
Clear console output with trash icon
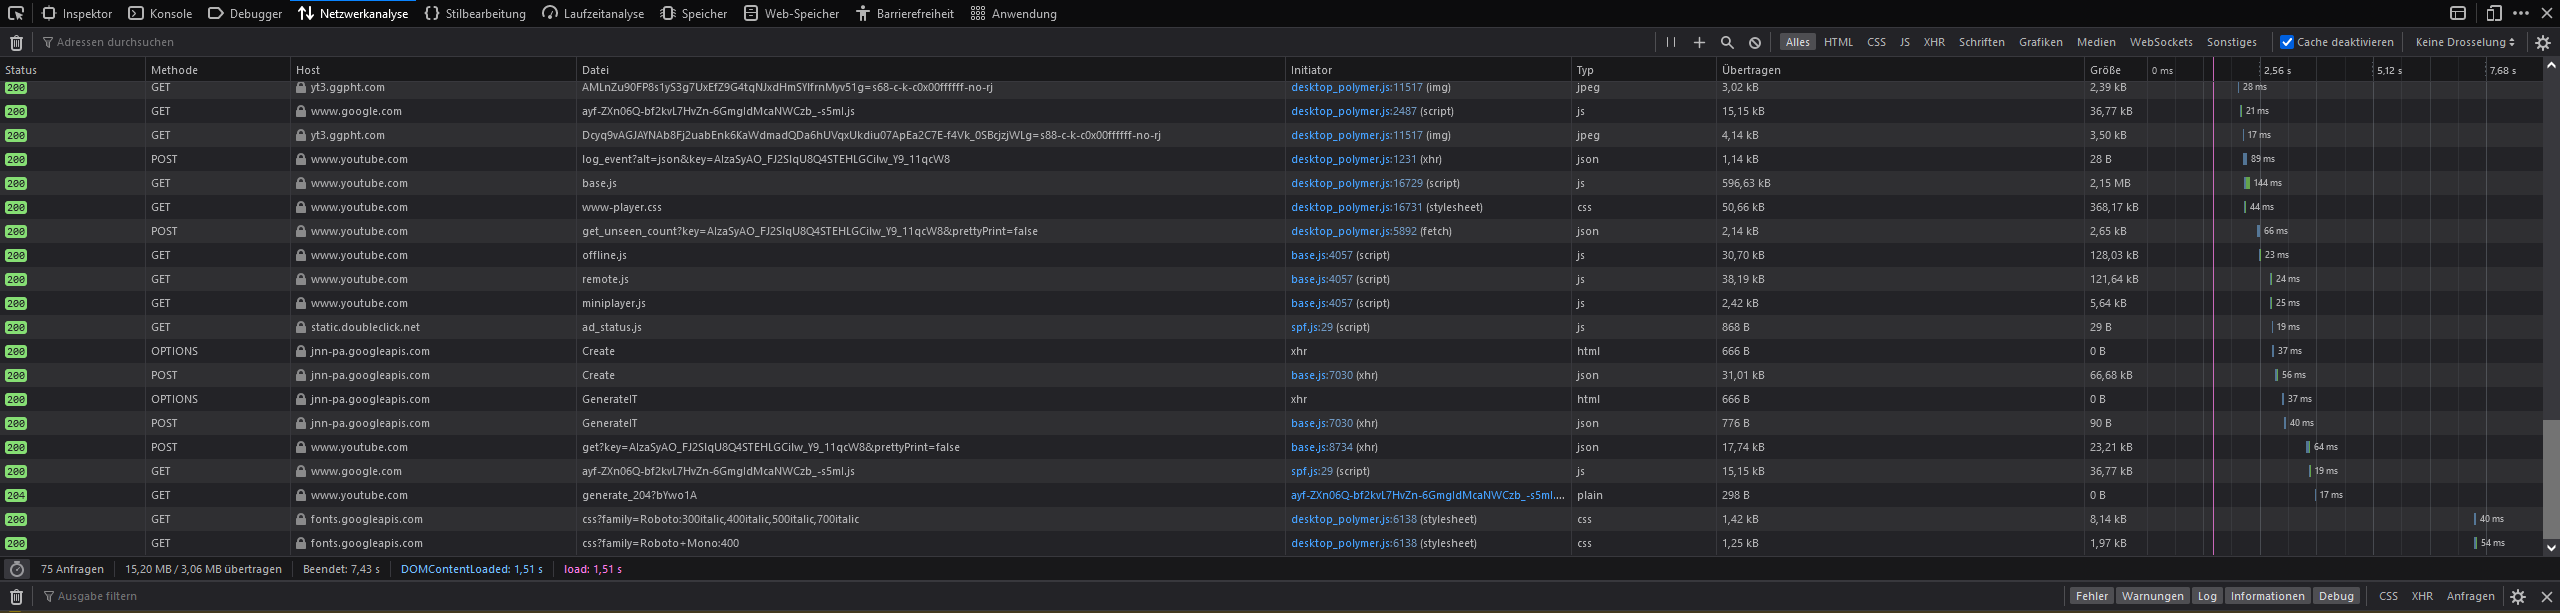pos(16,597)
